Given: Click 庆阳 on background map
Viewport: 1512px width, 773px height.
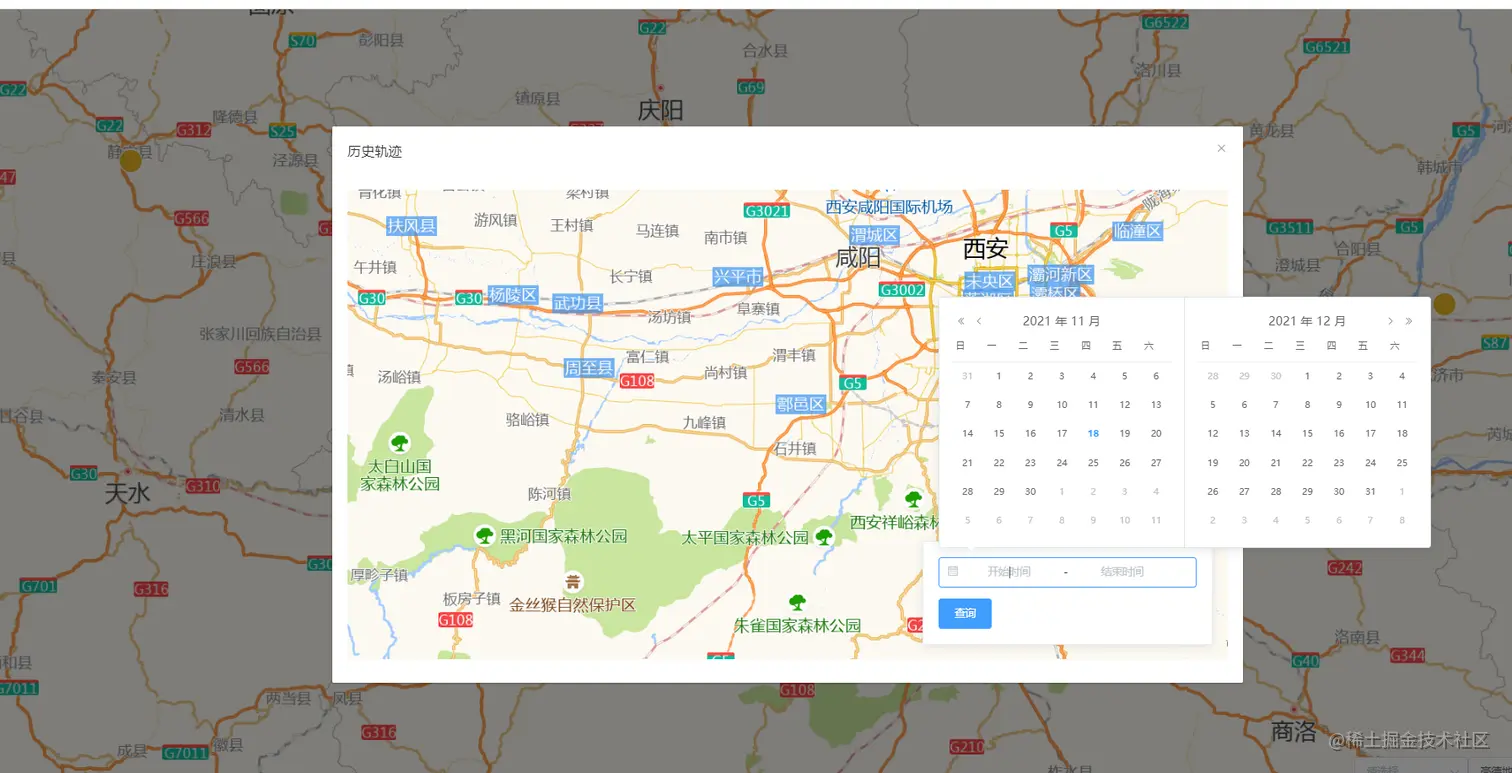Looking at the screenshot, I should pos(660,110).
